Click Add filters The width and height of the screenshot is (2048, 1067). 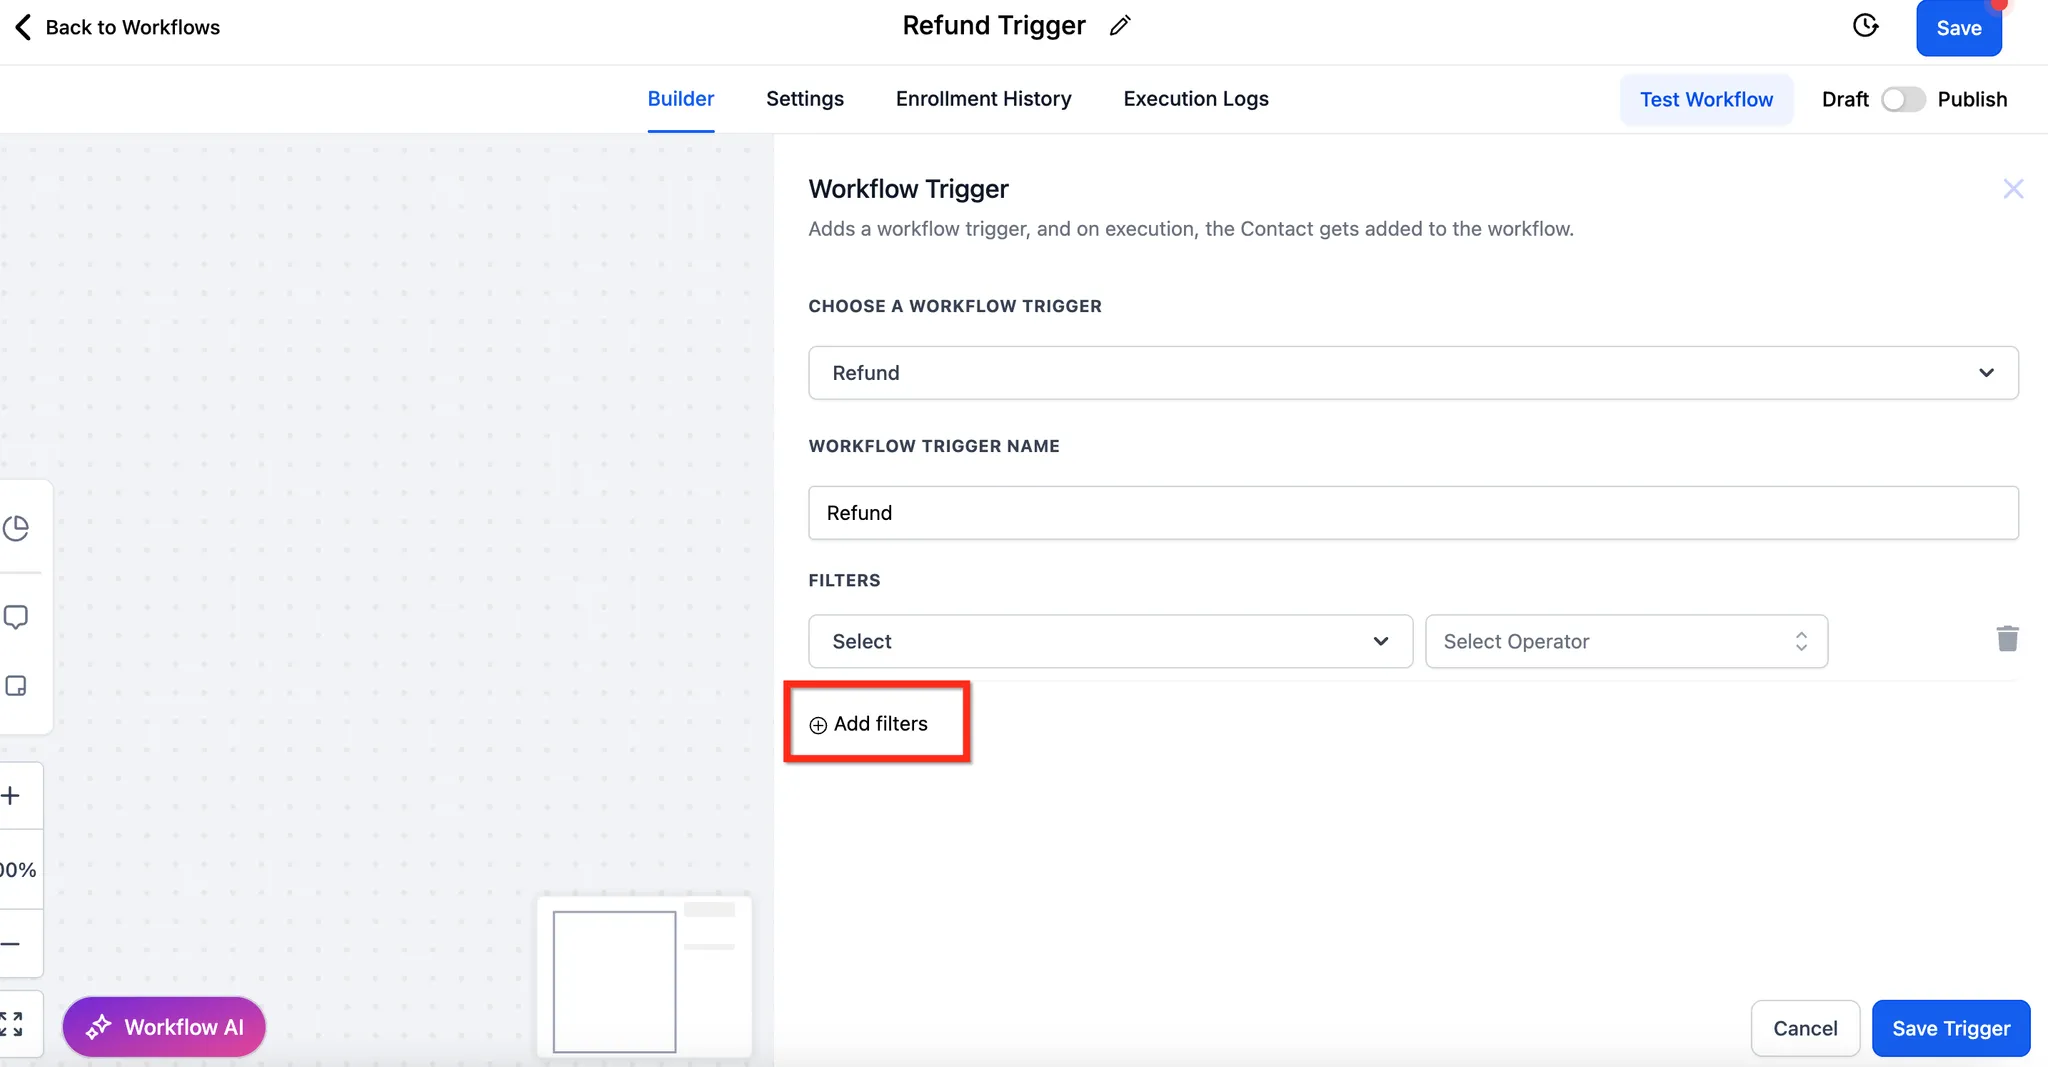pyautogui.click(x=869, y=724)
